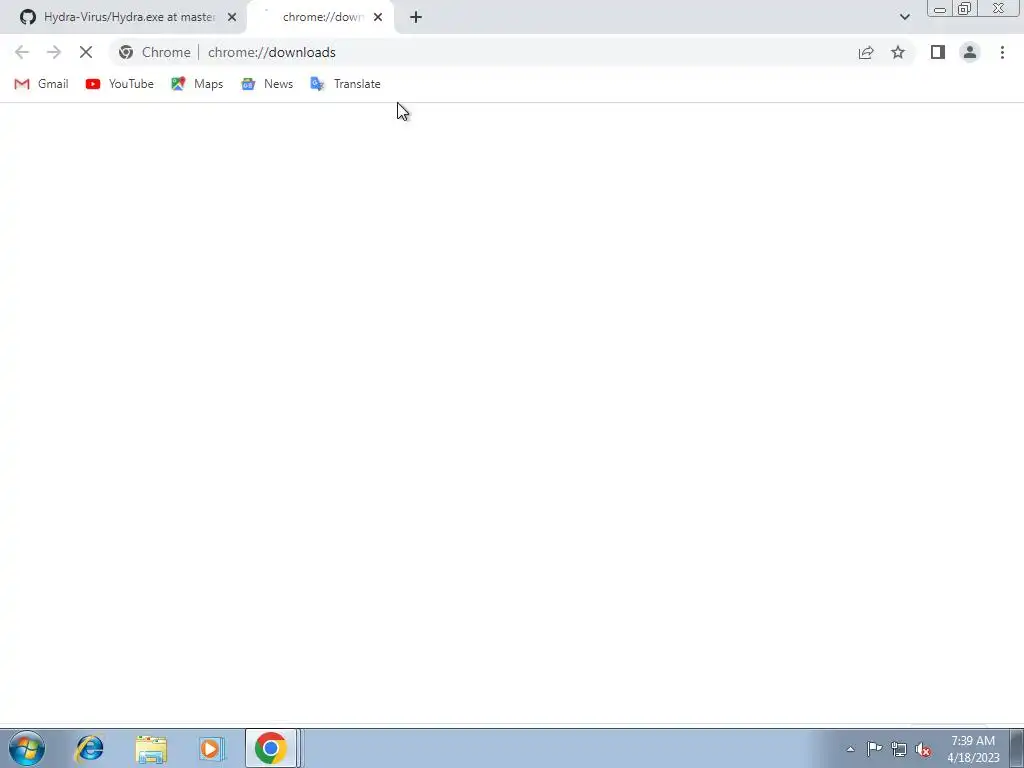The height and width of the screenshot is (768, 1024).
Task: Close the chrome://downloads tab
Action: tap(377, 17)
